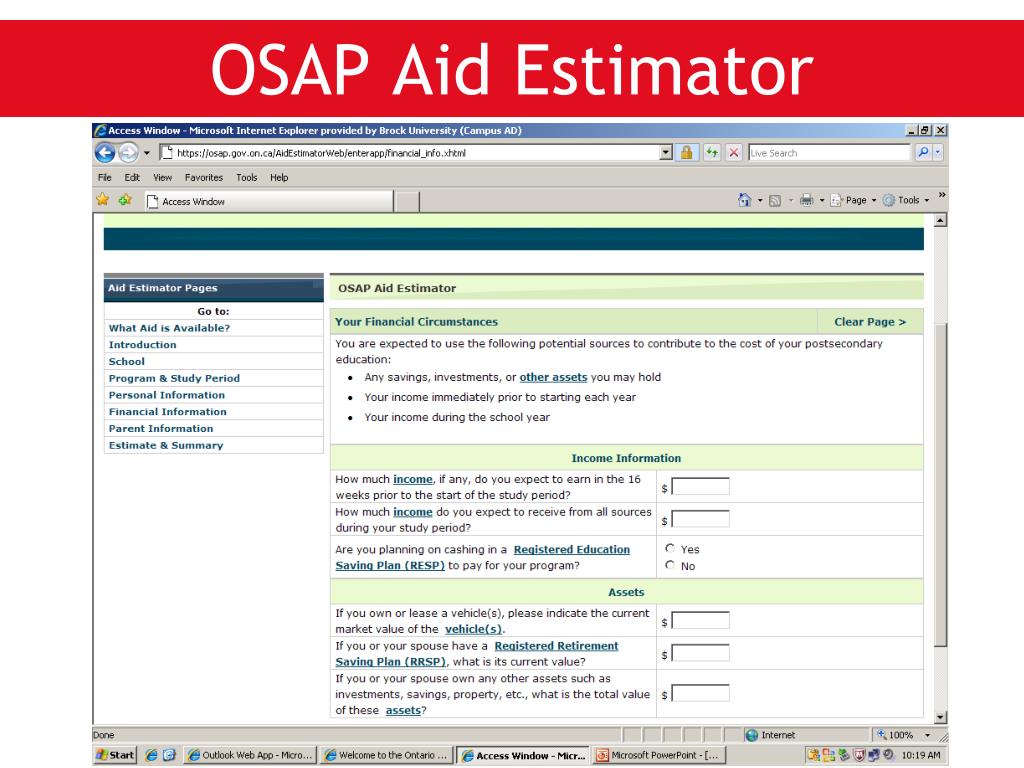This screenshot has width=1024, height=768.
Task: Select No for cashing in RESP
Action: [670, 565]
